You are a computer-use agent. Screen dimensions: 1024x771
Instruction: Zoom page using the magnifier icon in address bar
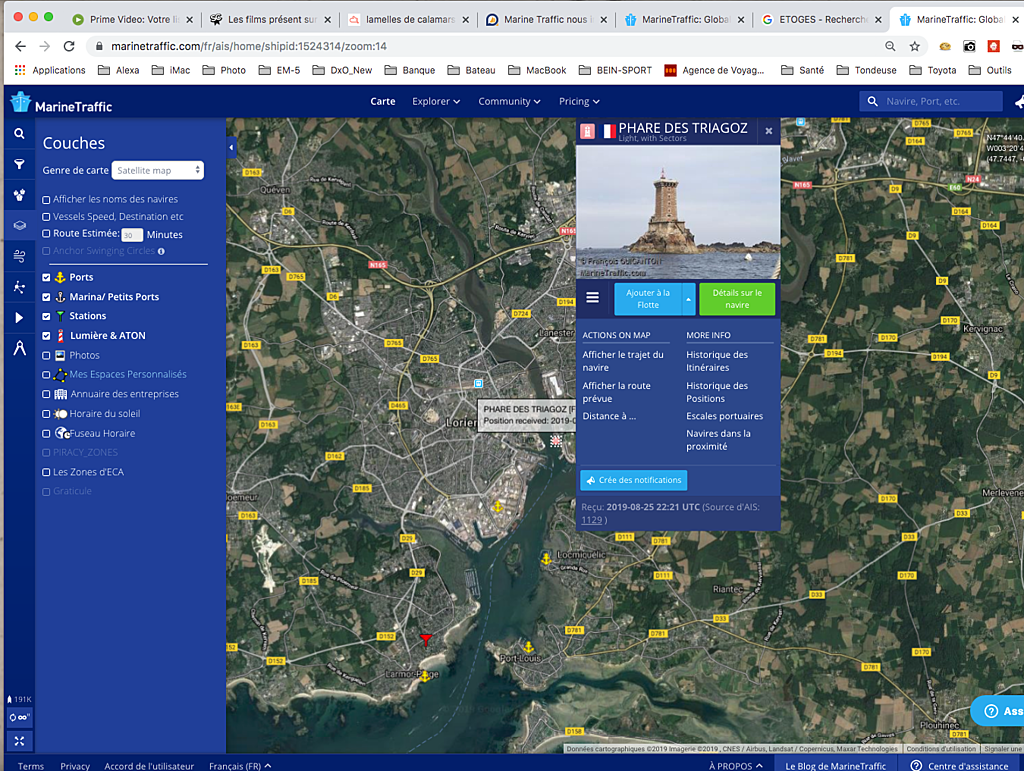point(890,46)
